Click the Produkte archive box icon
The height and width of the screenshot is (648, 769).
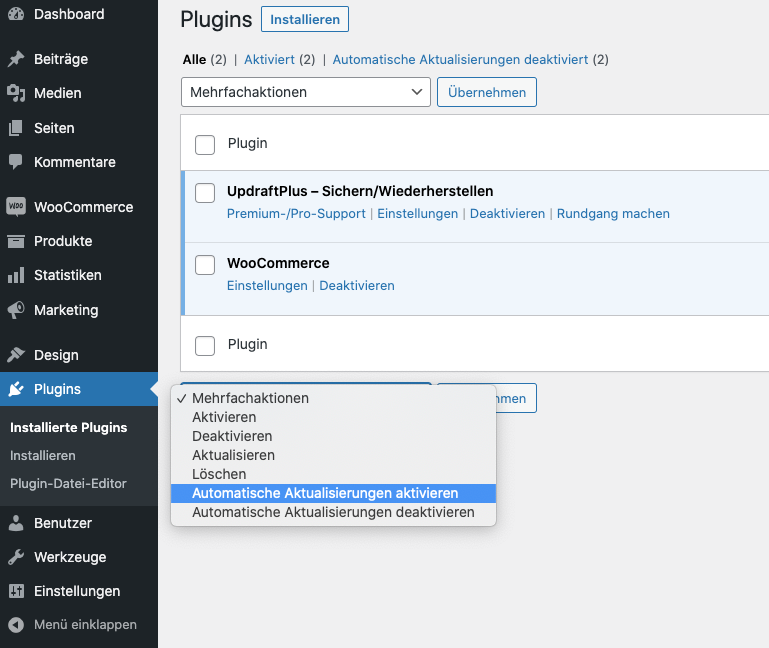point(16,241)
